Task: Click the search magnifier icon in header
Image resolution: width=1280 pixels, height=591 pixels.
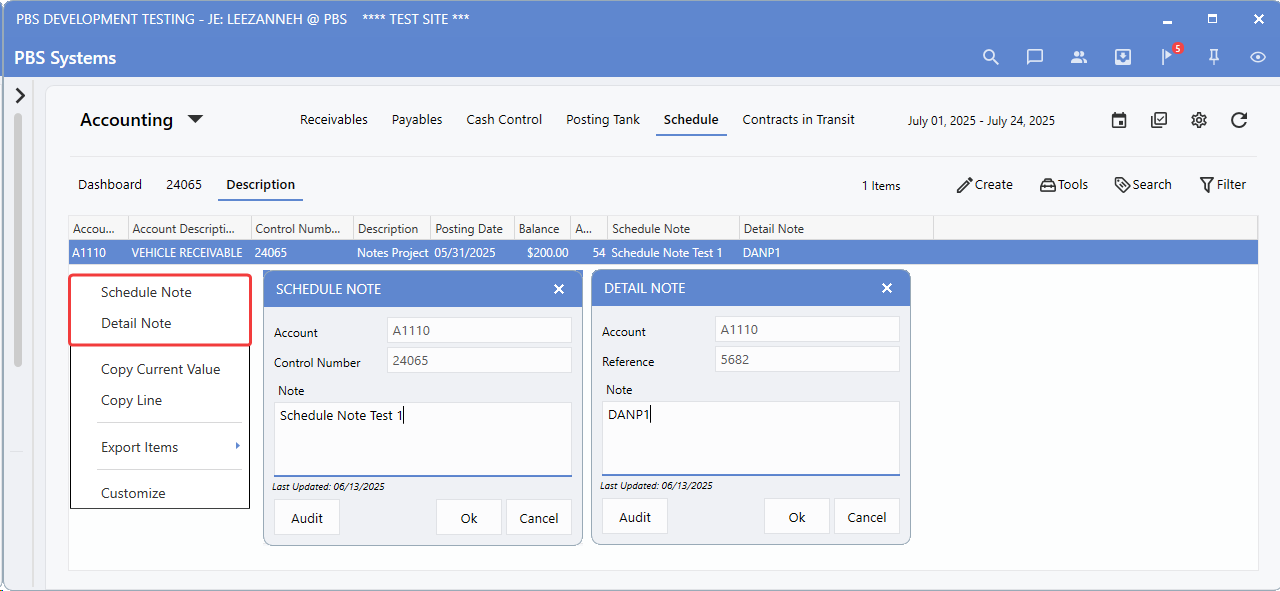Action: click(991, 58)
